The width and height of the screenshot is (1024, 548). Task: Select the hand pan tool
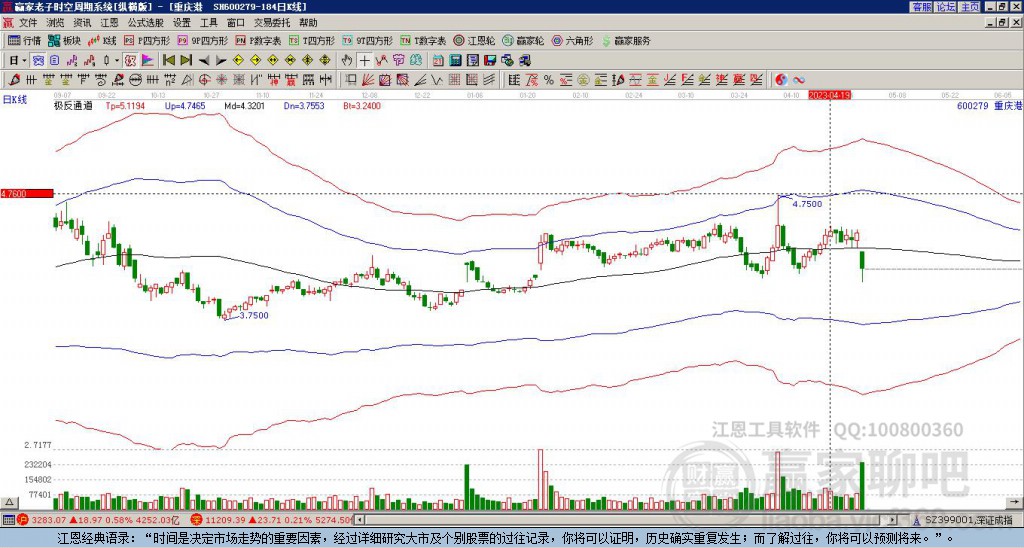347,60
